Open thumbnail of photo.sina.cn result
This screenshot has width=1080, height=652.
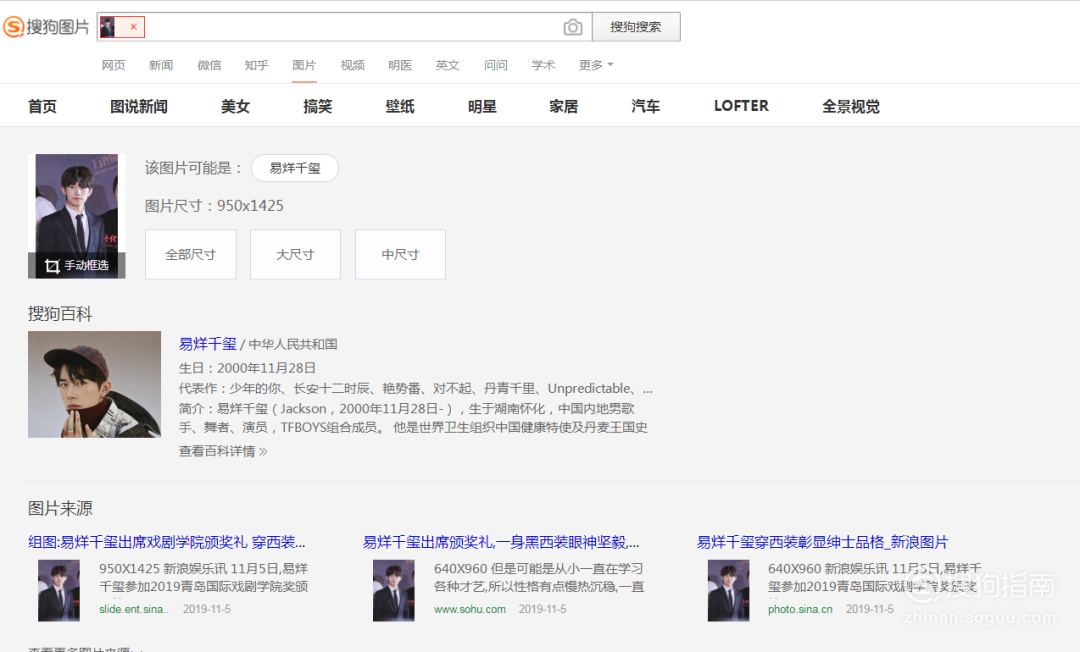tap(729, 591)
